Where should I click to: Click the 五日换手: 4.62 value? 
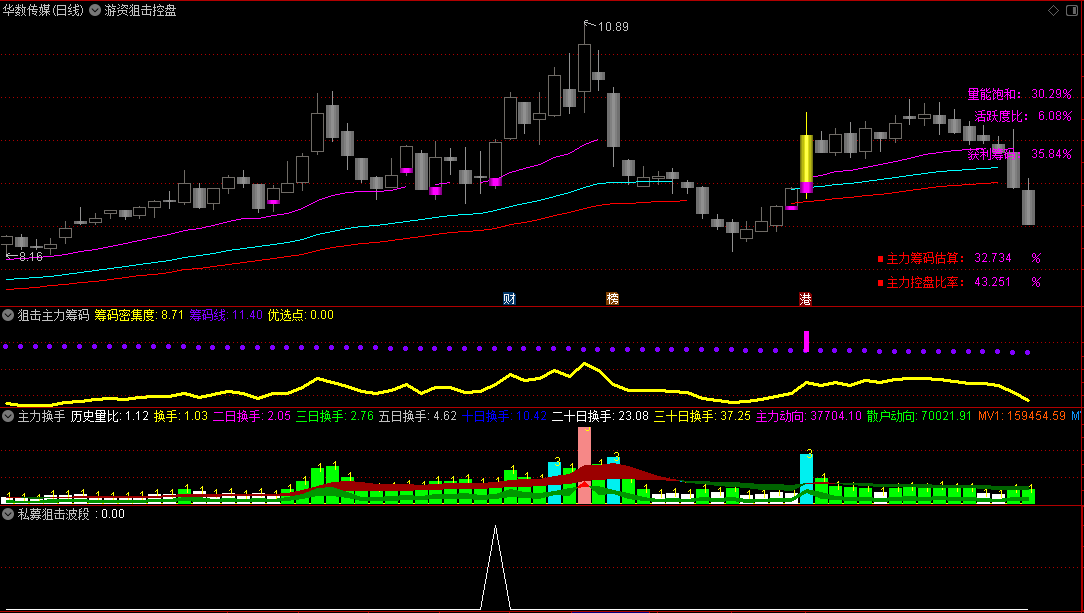pos(418,416)
